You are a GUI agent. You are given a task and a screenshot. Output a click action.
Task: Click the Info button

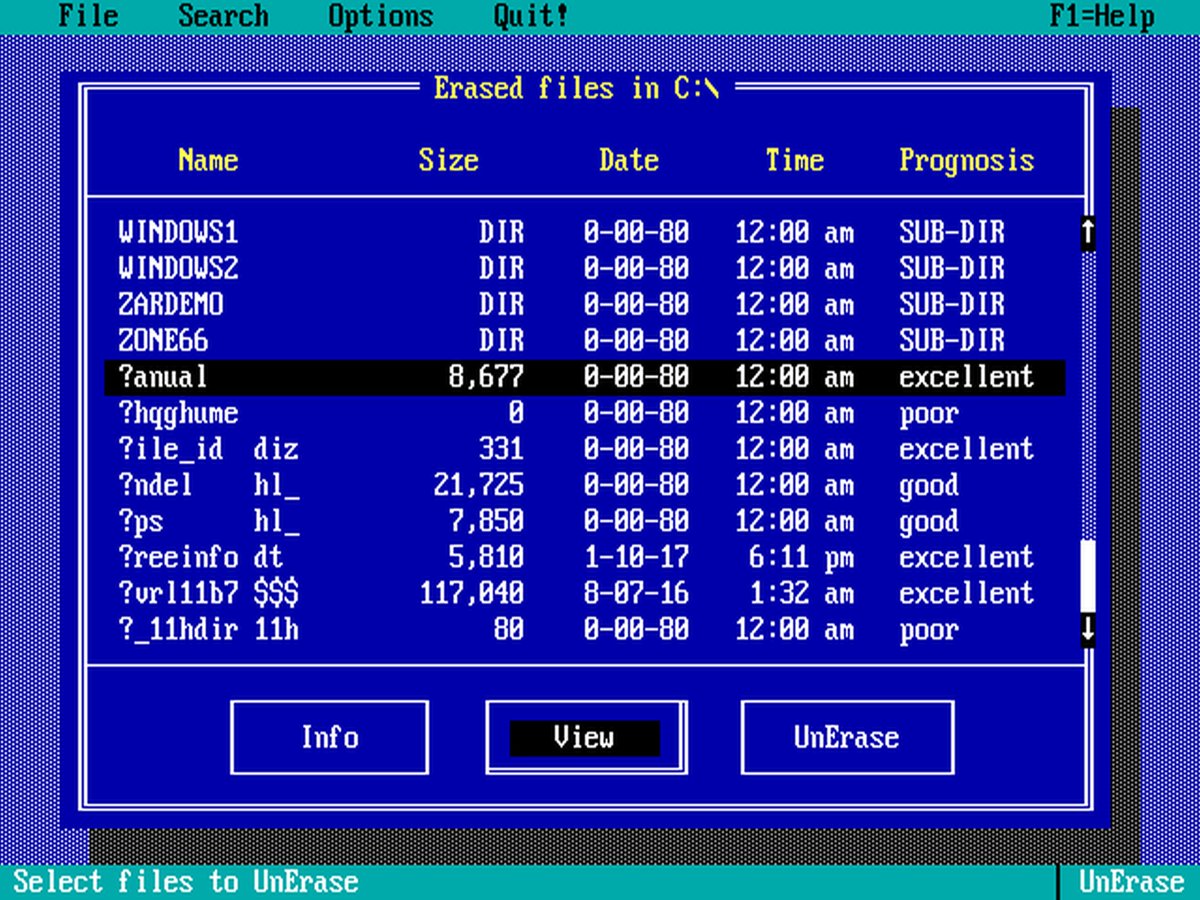[x=330, y=737]
